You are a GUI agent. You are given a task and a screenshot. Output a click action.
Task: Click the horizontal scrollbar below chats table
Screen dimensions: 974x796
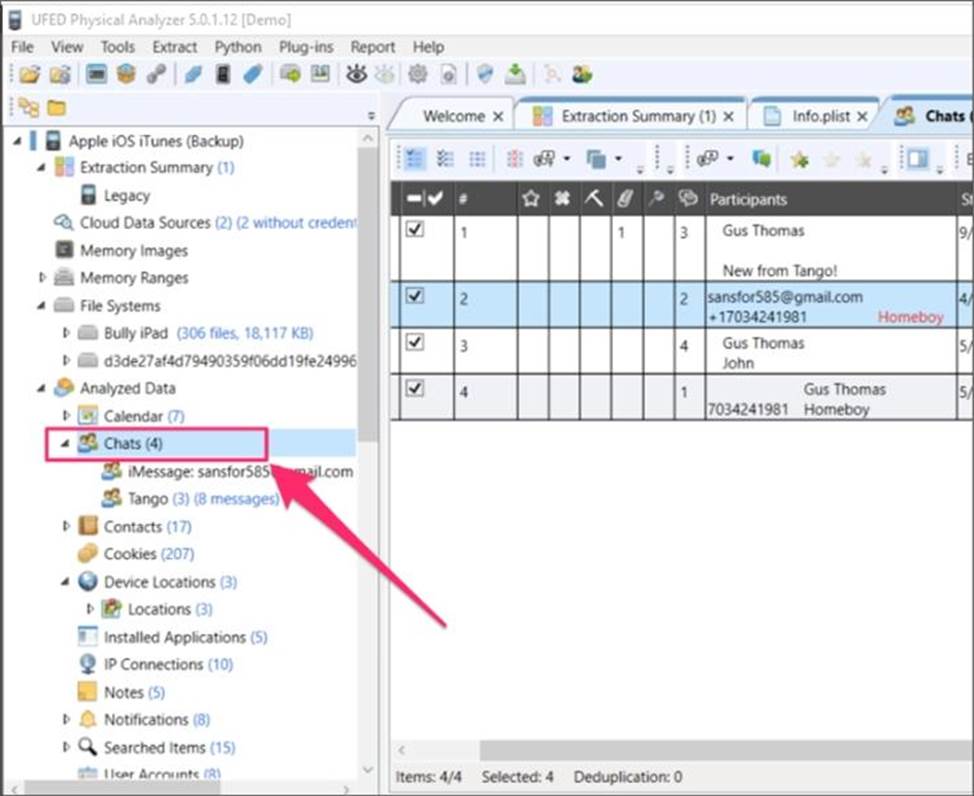[700, 749]
